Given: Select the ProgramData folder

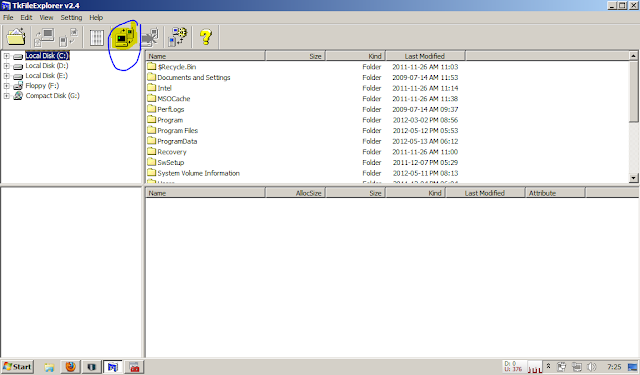Looking at the screenshot, I should tap(177, 141).
